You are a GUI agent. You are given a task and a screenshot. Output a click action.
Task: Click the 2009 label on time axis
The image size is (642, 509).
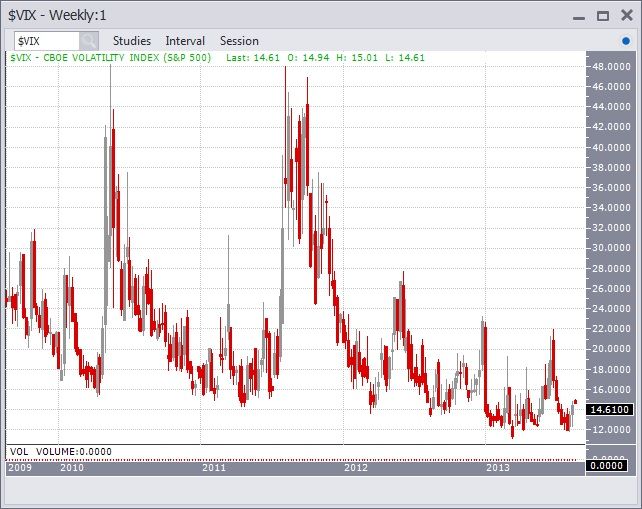click(20, 468)
